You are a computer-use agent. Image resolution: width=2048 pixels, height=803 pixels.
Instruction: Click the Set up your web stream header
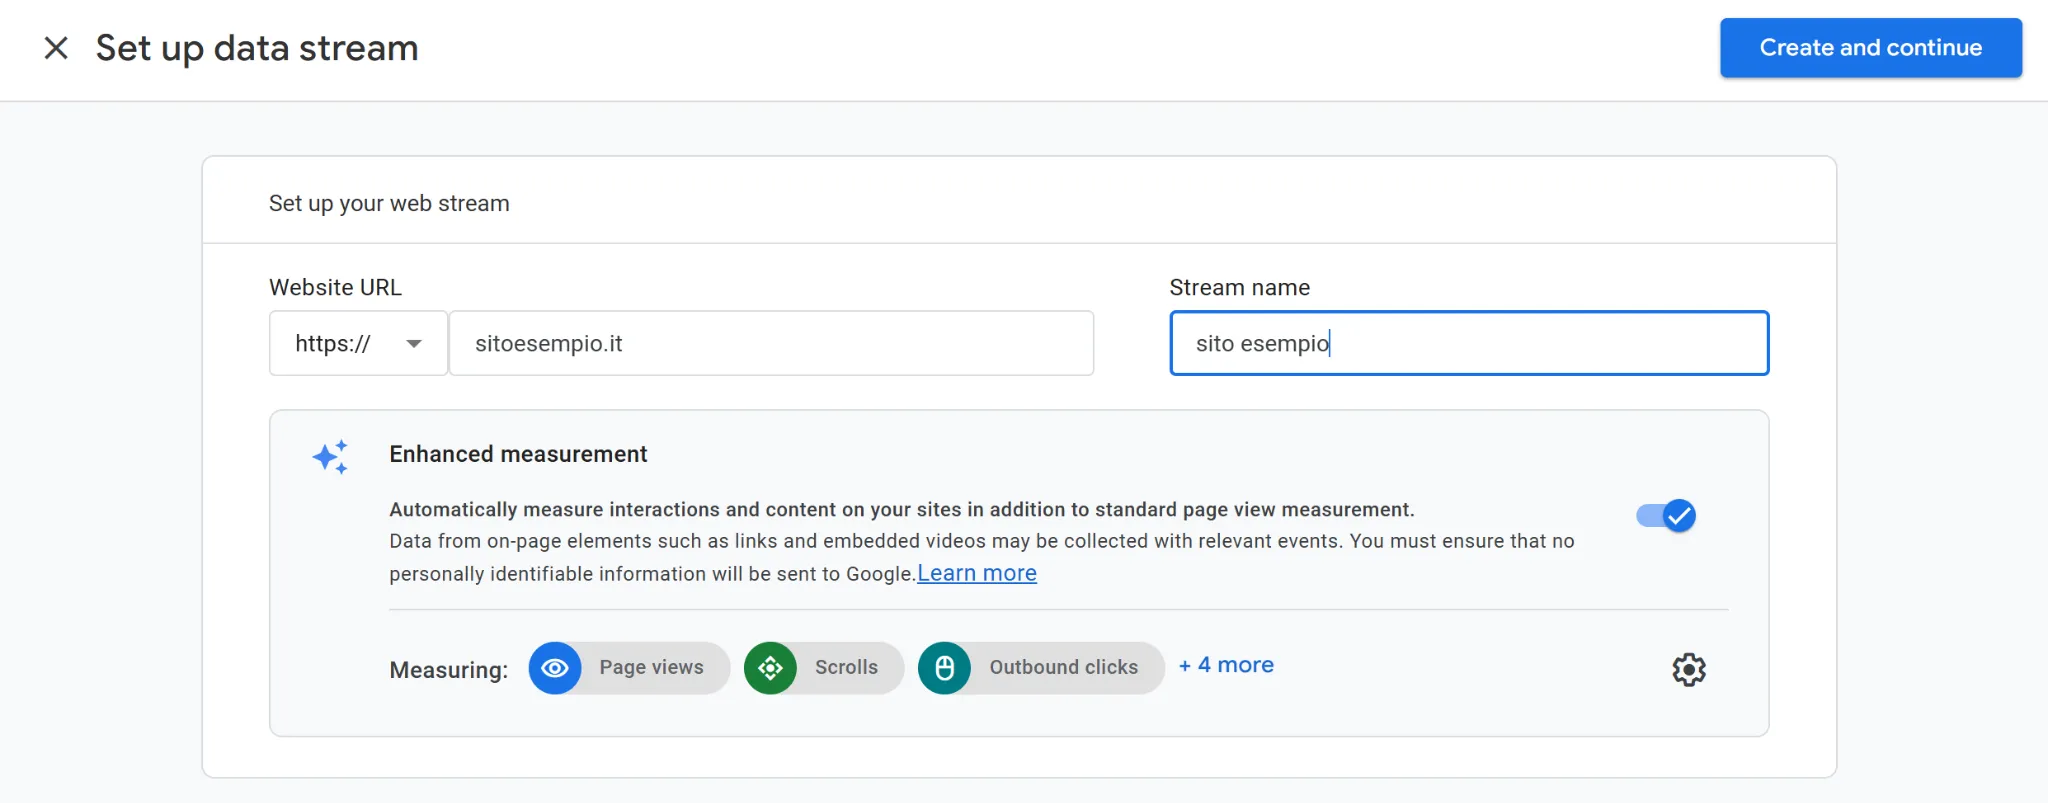point(389,204)
